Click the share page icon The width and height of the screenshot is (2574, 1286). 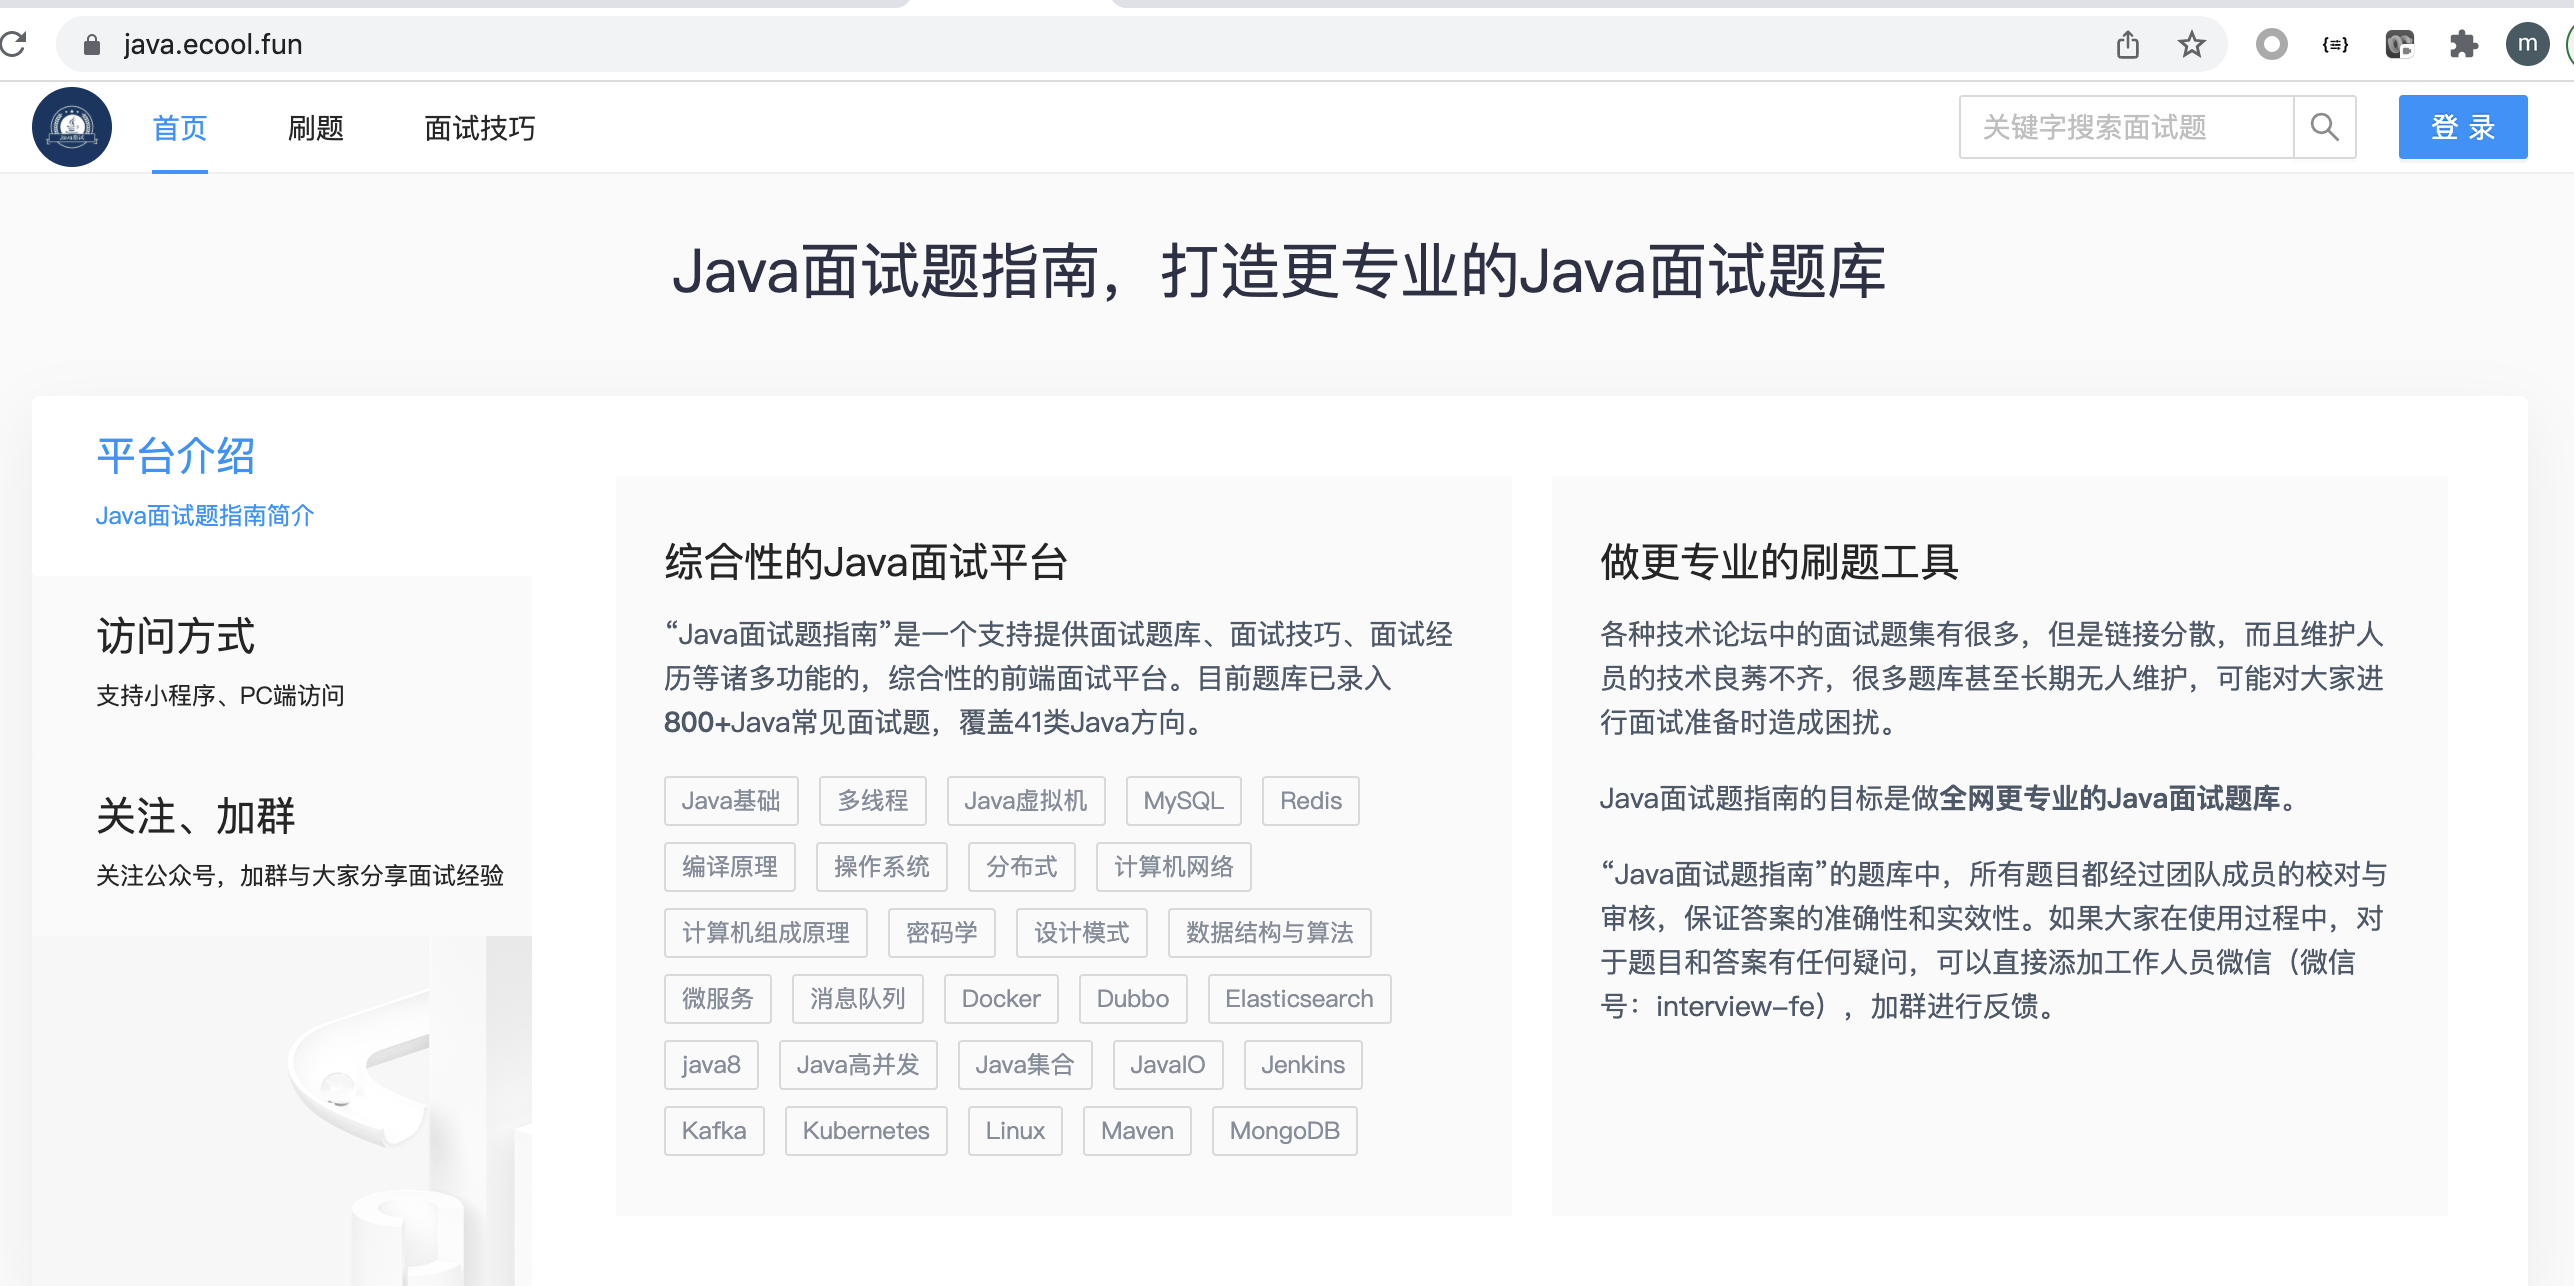(x=2128, y=44)
